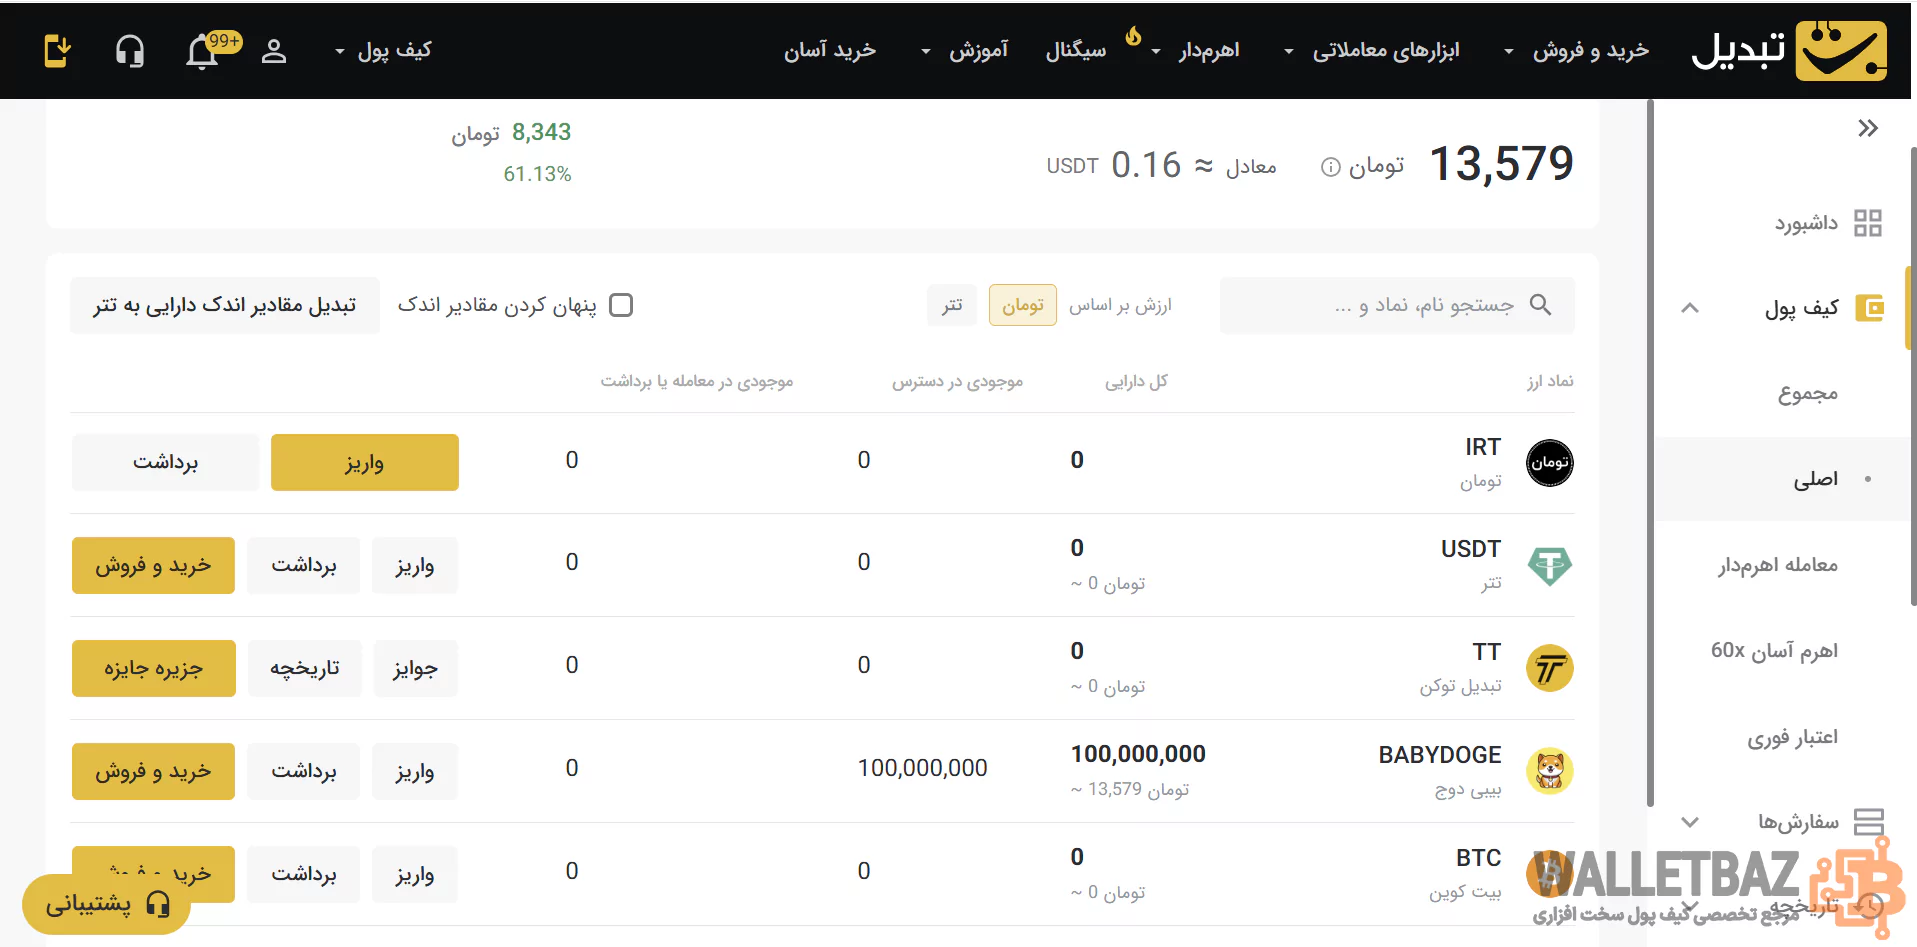Click the info icon beside تومان total
Viewport: 1917px width, 947px height.
[1330, 167]
